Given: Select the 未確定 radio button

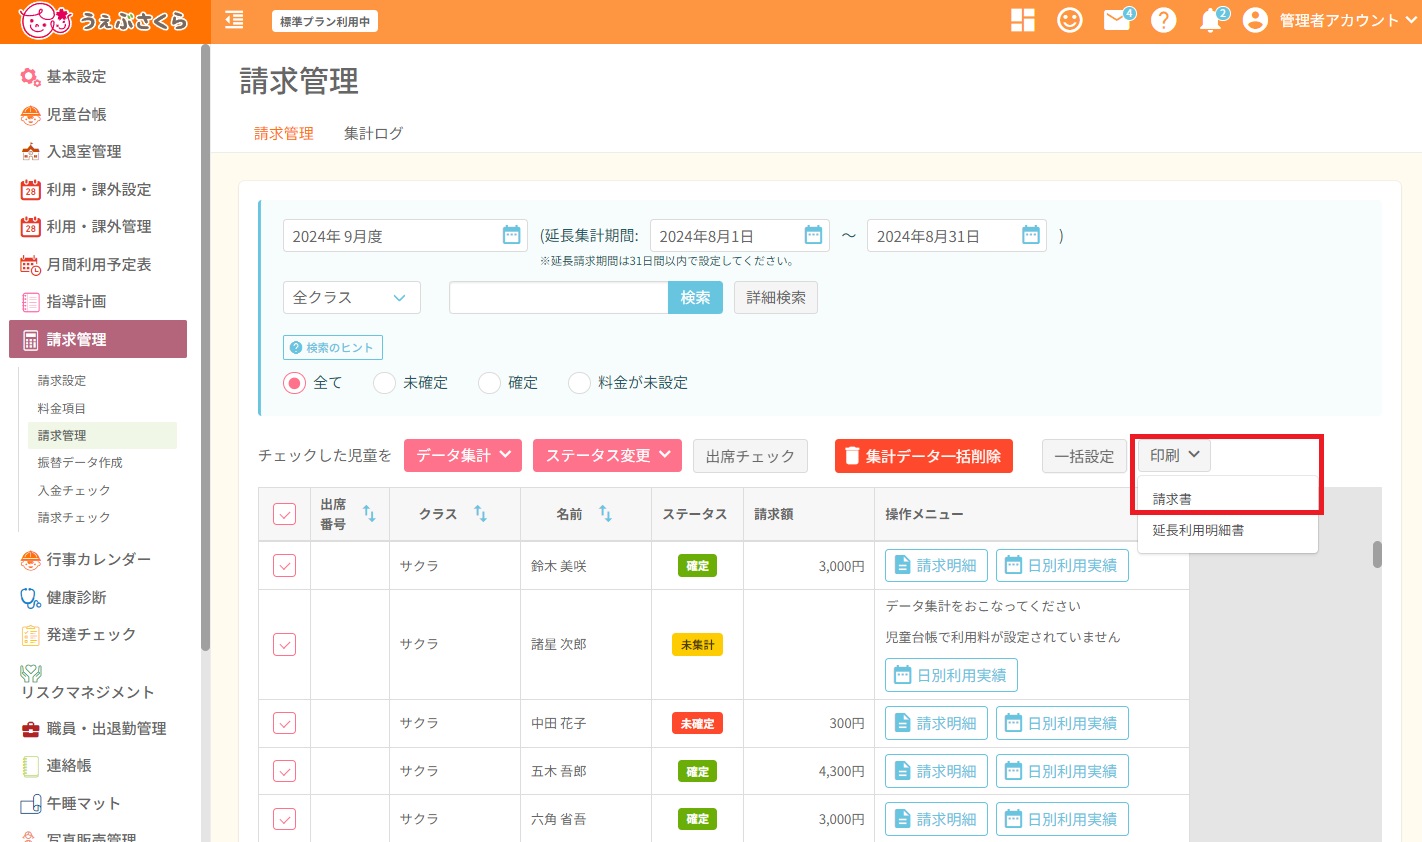Looking at the screenshot, I should [384, 383].
